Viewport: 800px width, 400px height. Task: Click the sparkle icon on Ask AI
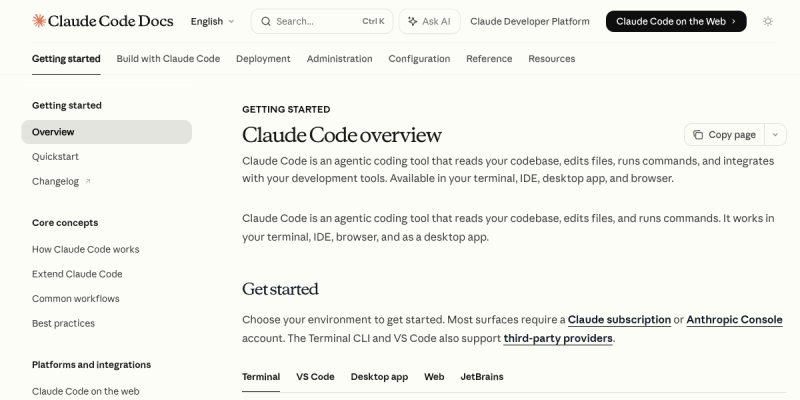(413, 21)
